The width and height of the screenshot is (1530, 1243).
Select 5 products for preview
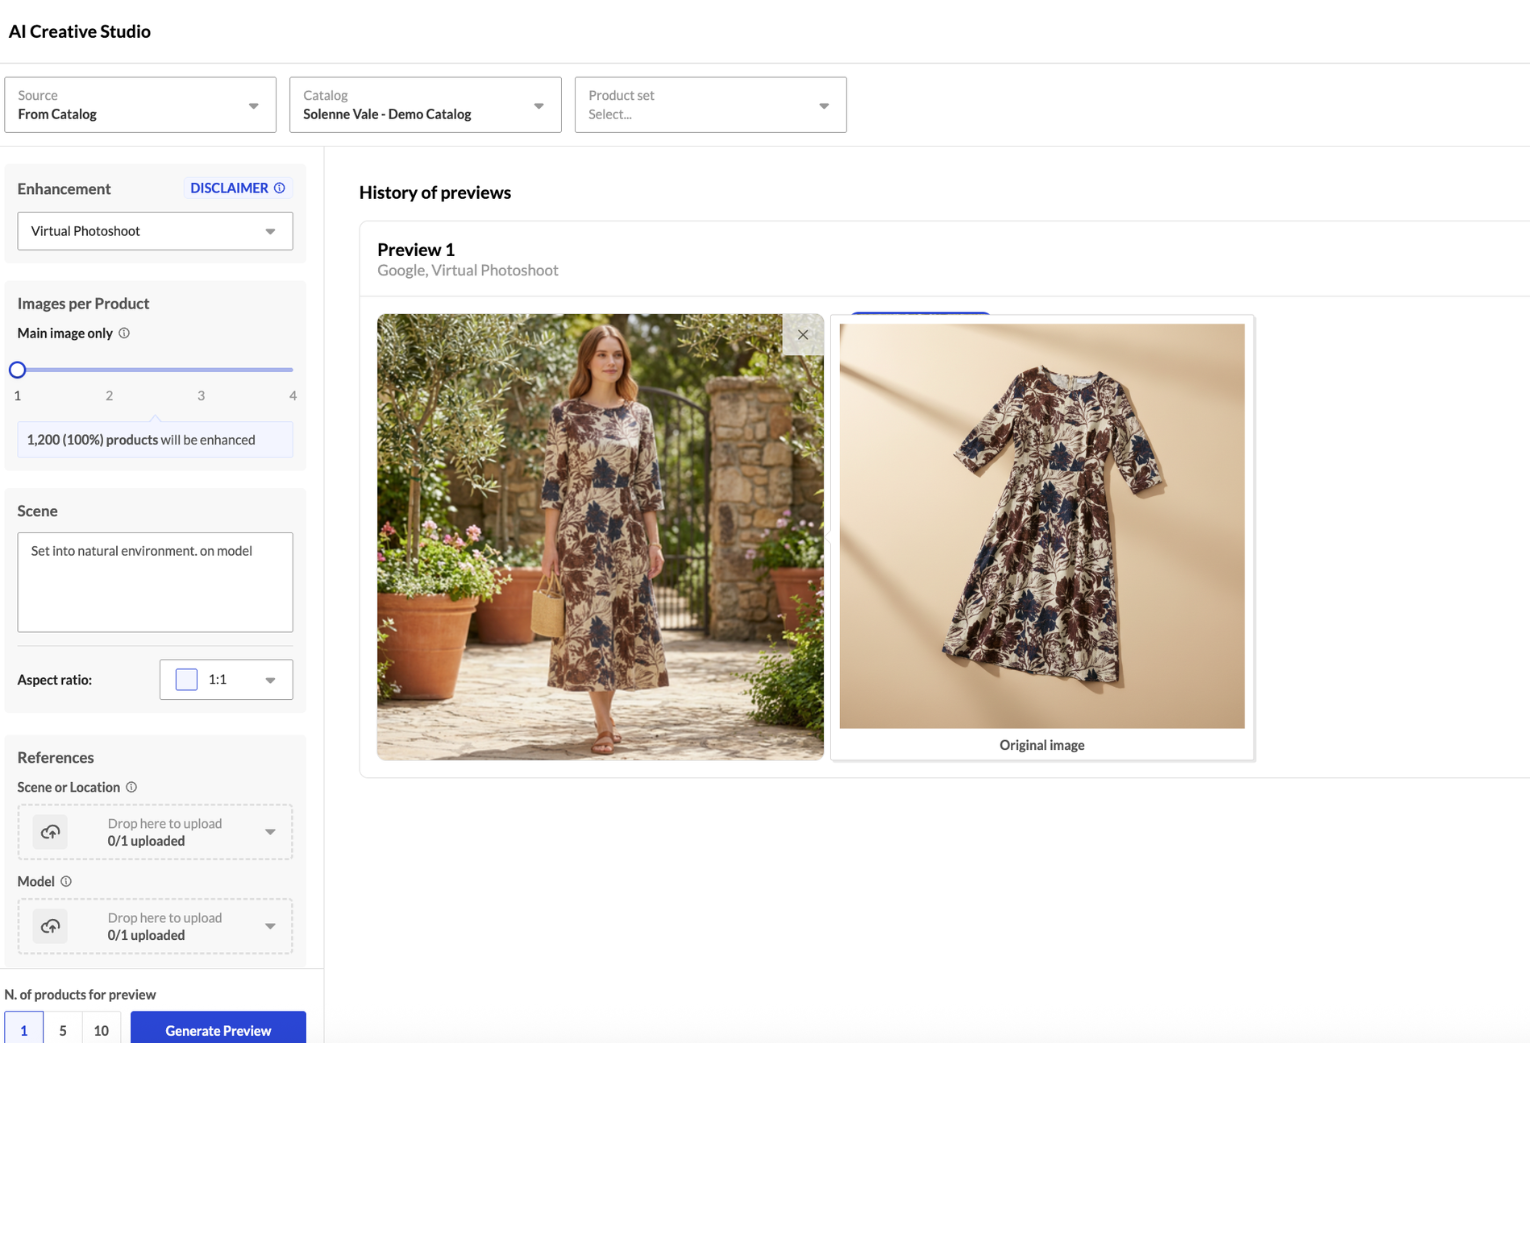[63, 1030]
